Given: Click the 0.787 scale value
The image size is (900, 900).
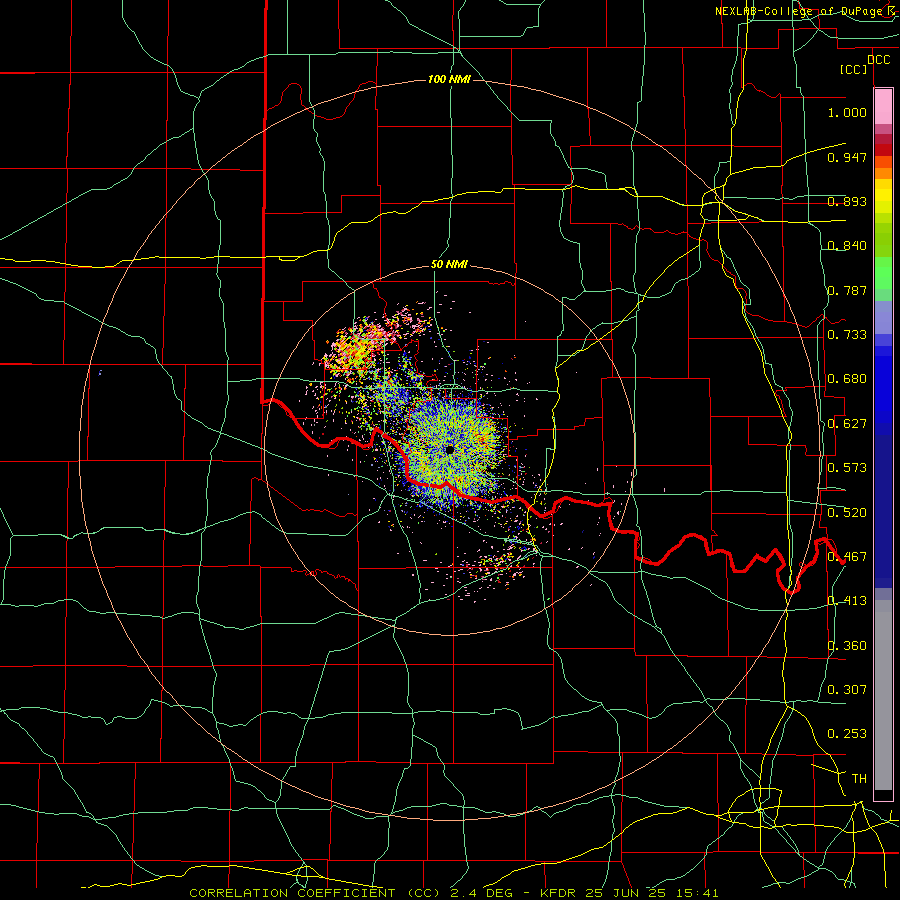Looking at the screenshot, I should coord(847,290).
